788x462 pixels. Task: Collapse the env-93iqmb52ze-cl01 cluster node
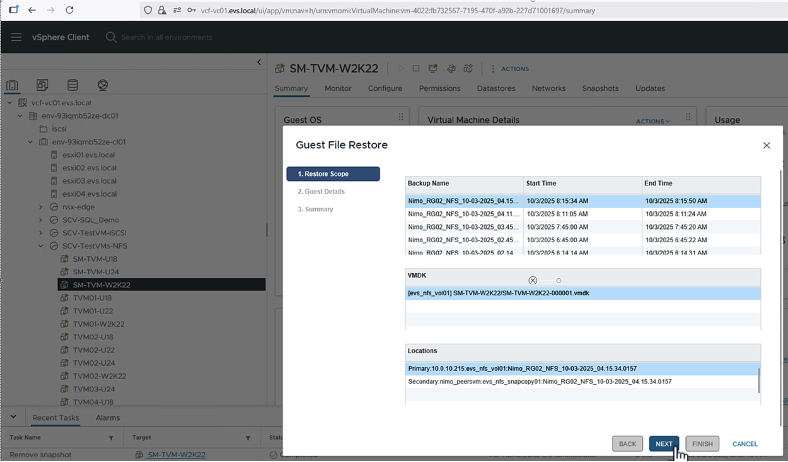[x=31, y=142]
